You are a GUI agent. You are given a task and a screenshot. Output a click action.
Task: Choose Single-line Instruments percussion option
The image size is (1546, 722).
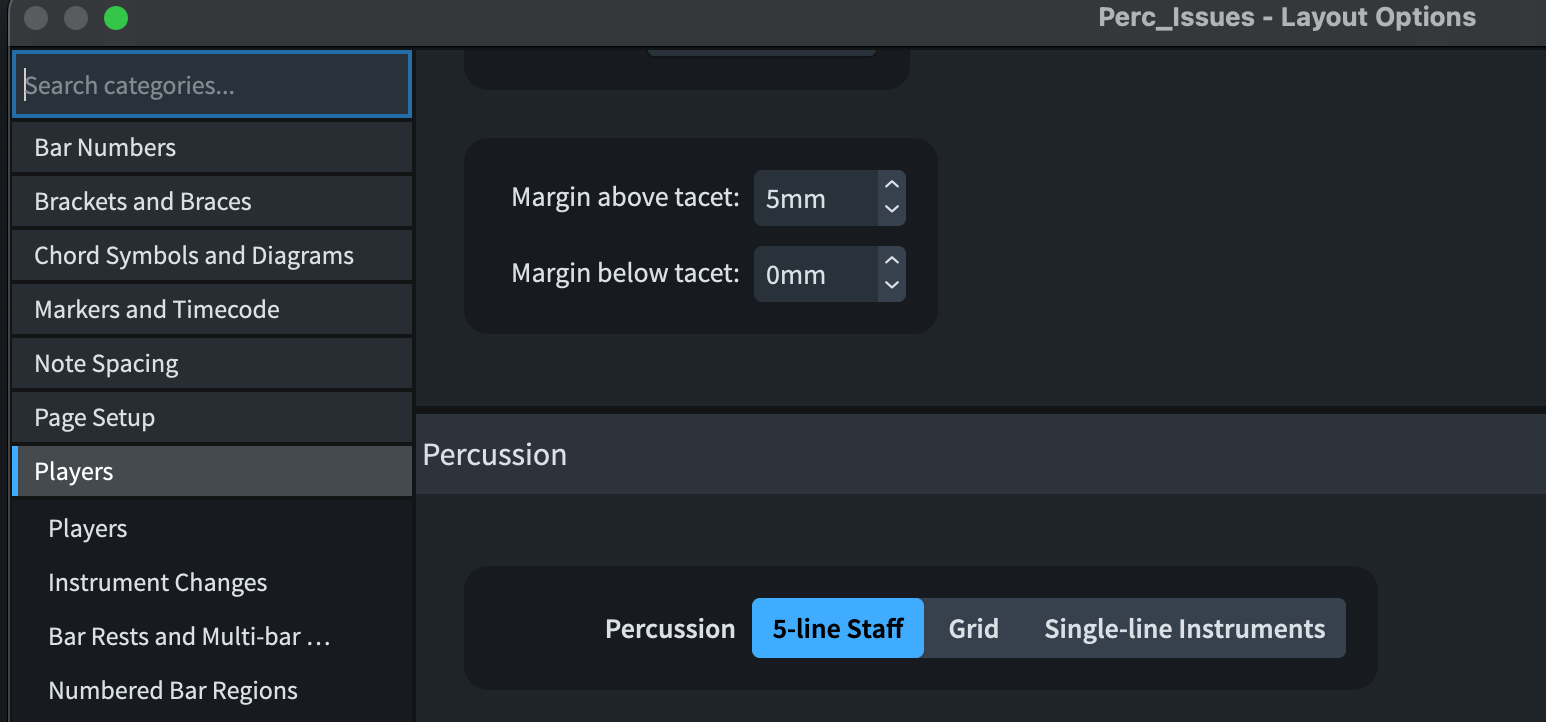(1184, 628)
